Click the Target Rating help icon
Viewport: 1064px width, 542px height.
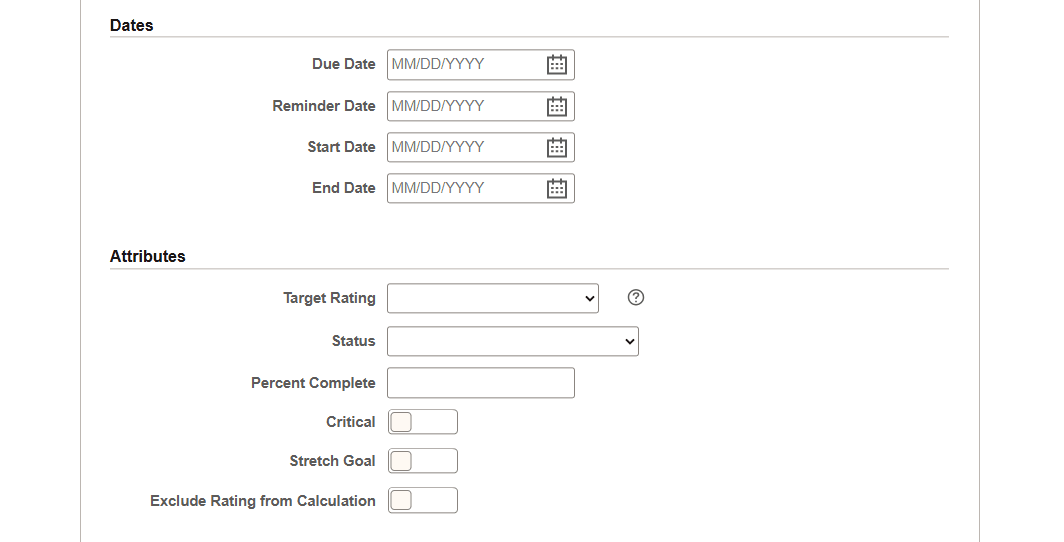point(635,298)
